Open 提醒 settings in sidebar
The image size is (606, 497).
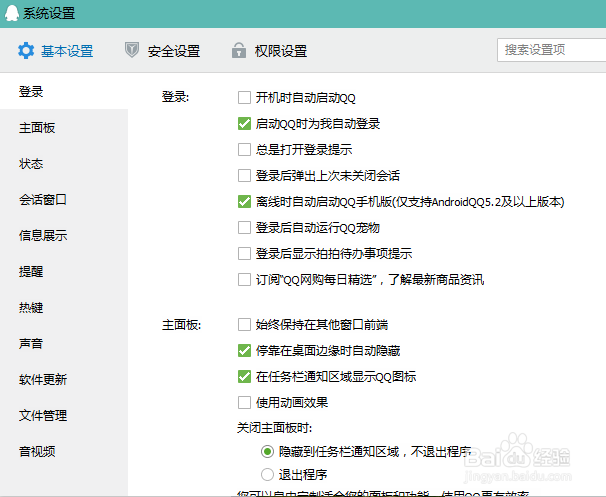click(64, 271)
